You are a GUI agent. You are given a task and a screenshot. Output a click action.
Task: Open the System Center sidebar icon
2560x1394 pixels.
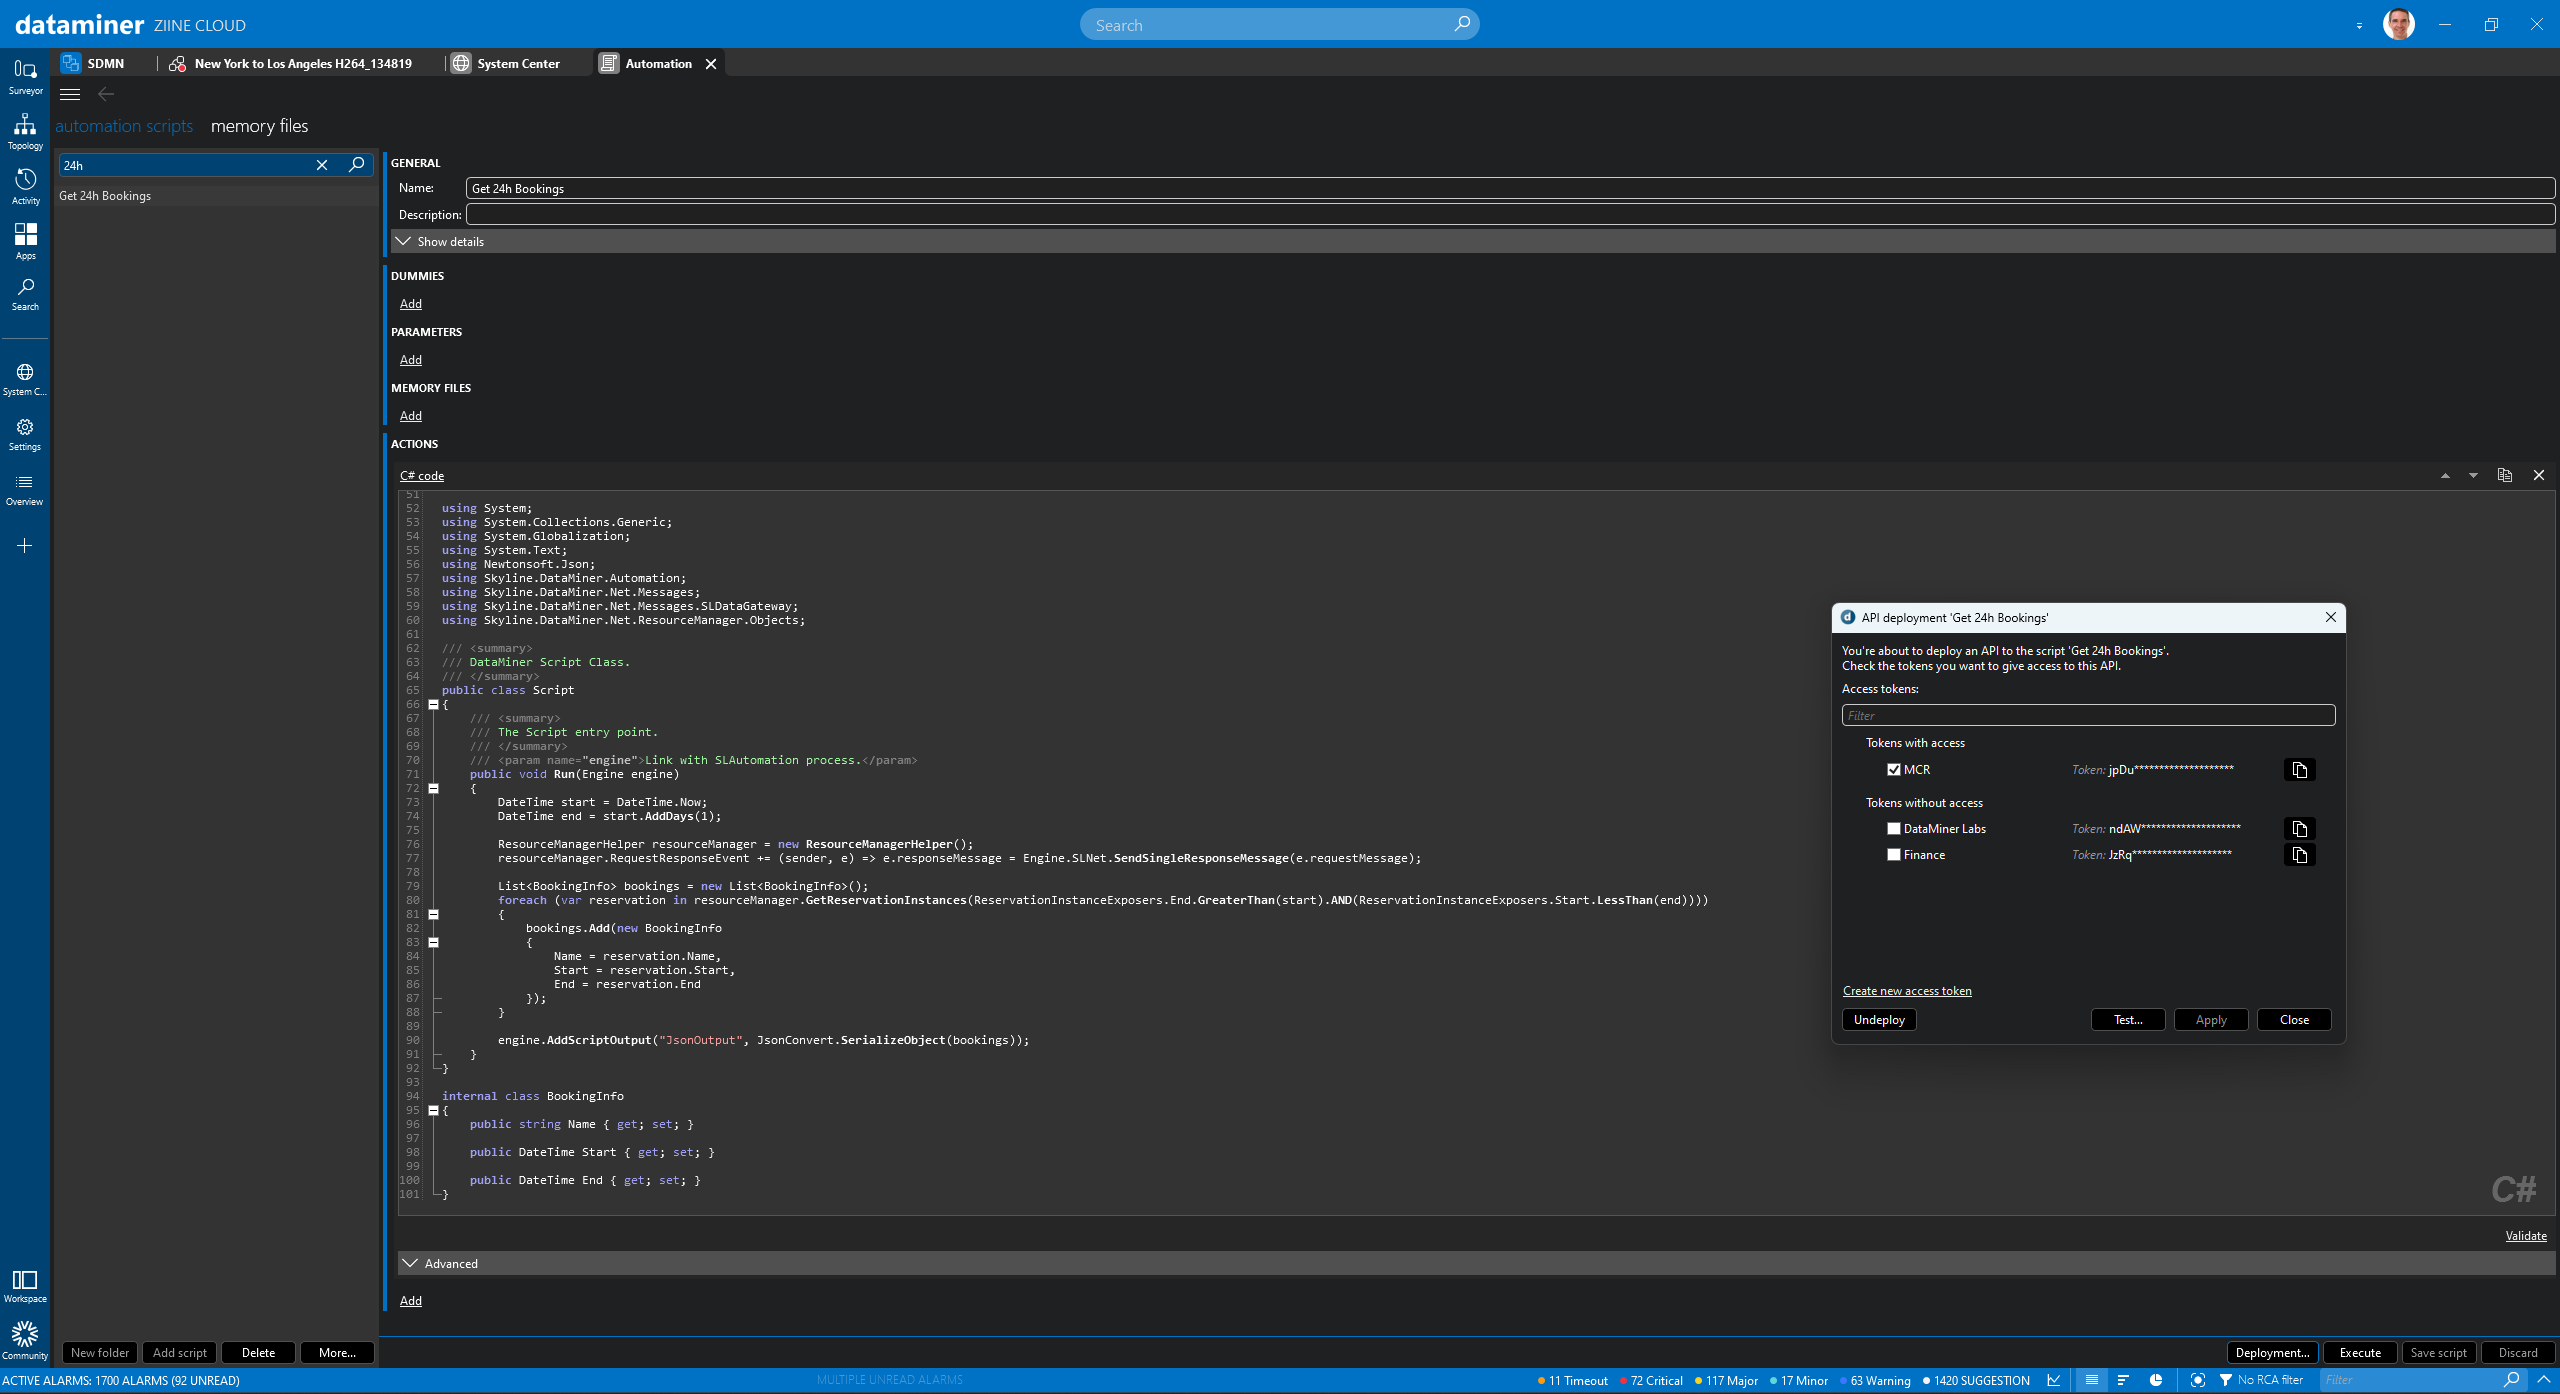(x=25, y=380)
